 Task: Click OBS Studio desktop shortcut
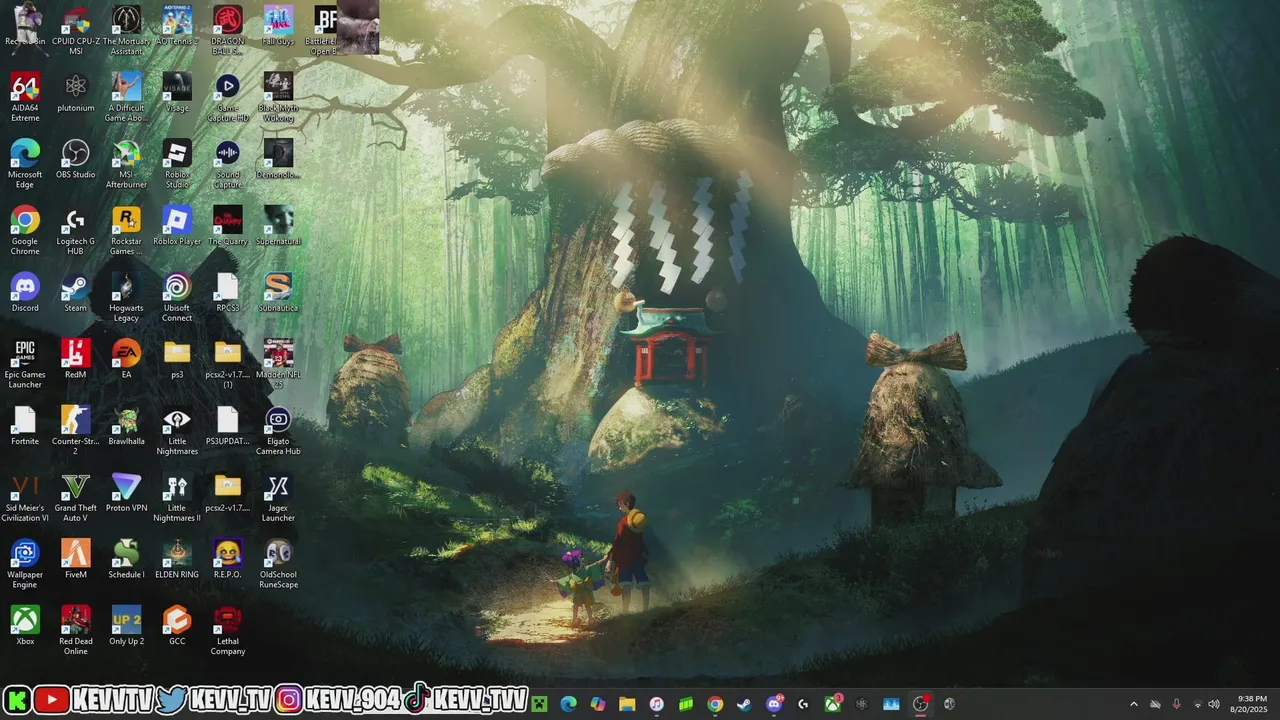[x=76, y=159]
